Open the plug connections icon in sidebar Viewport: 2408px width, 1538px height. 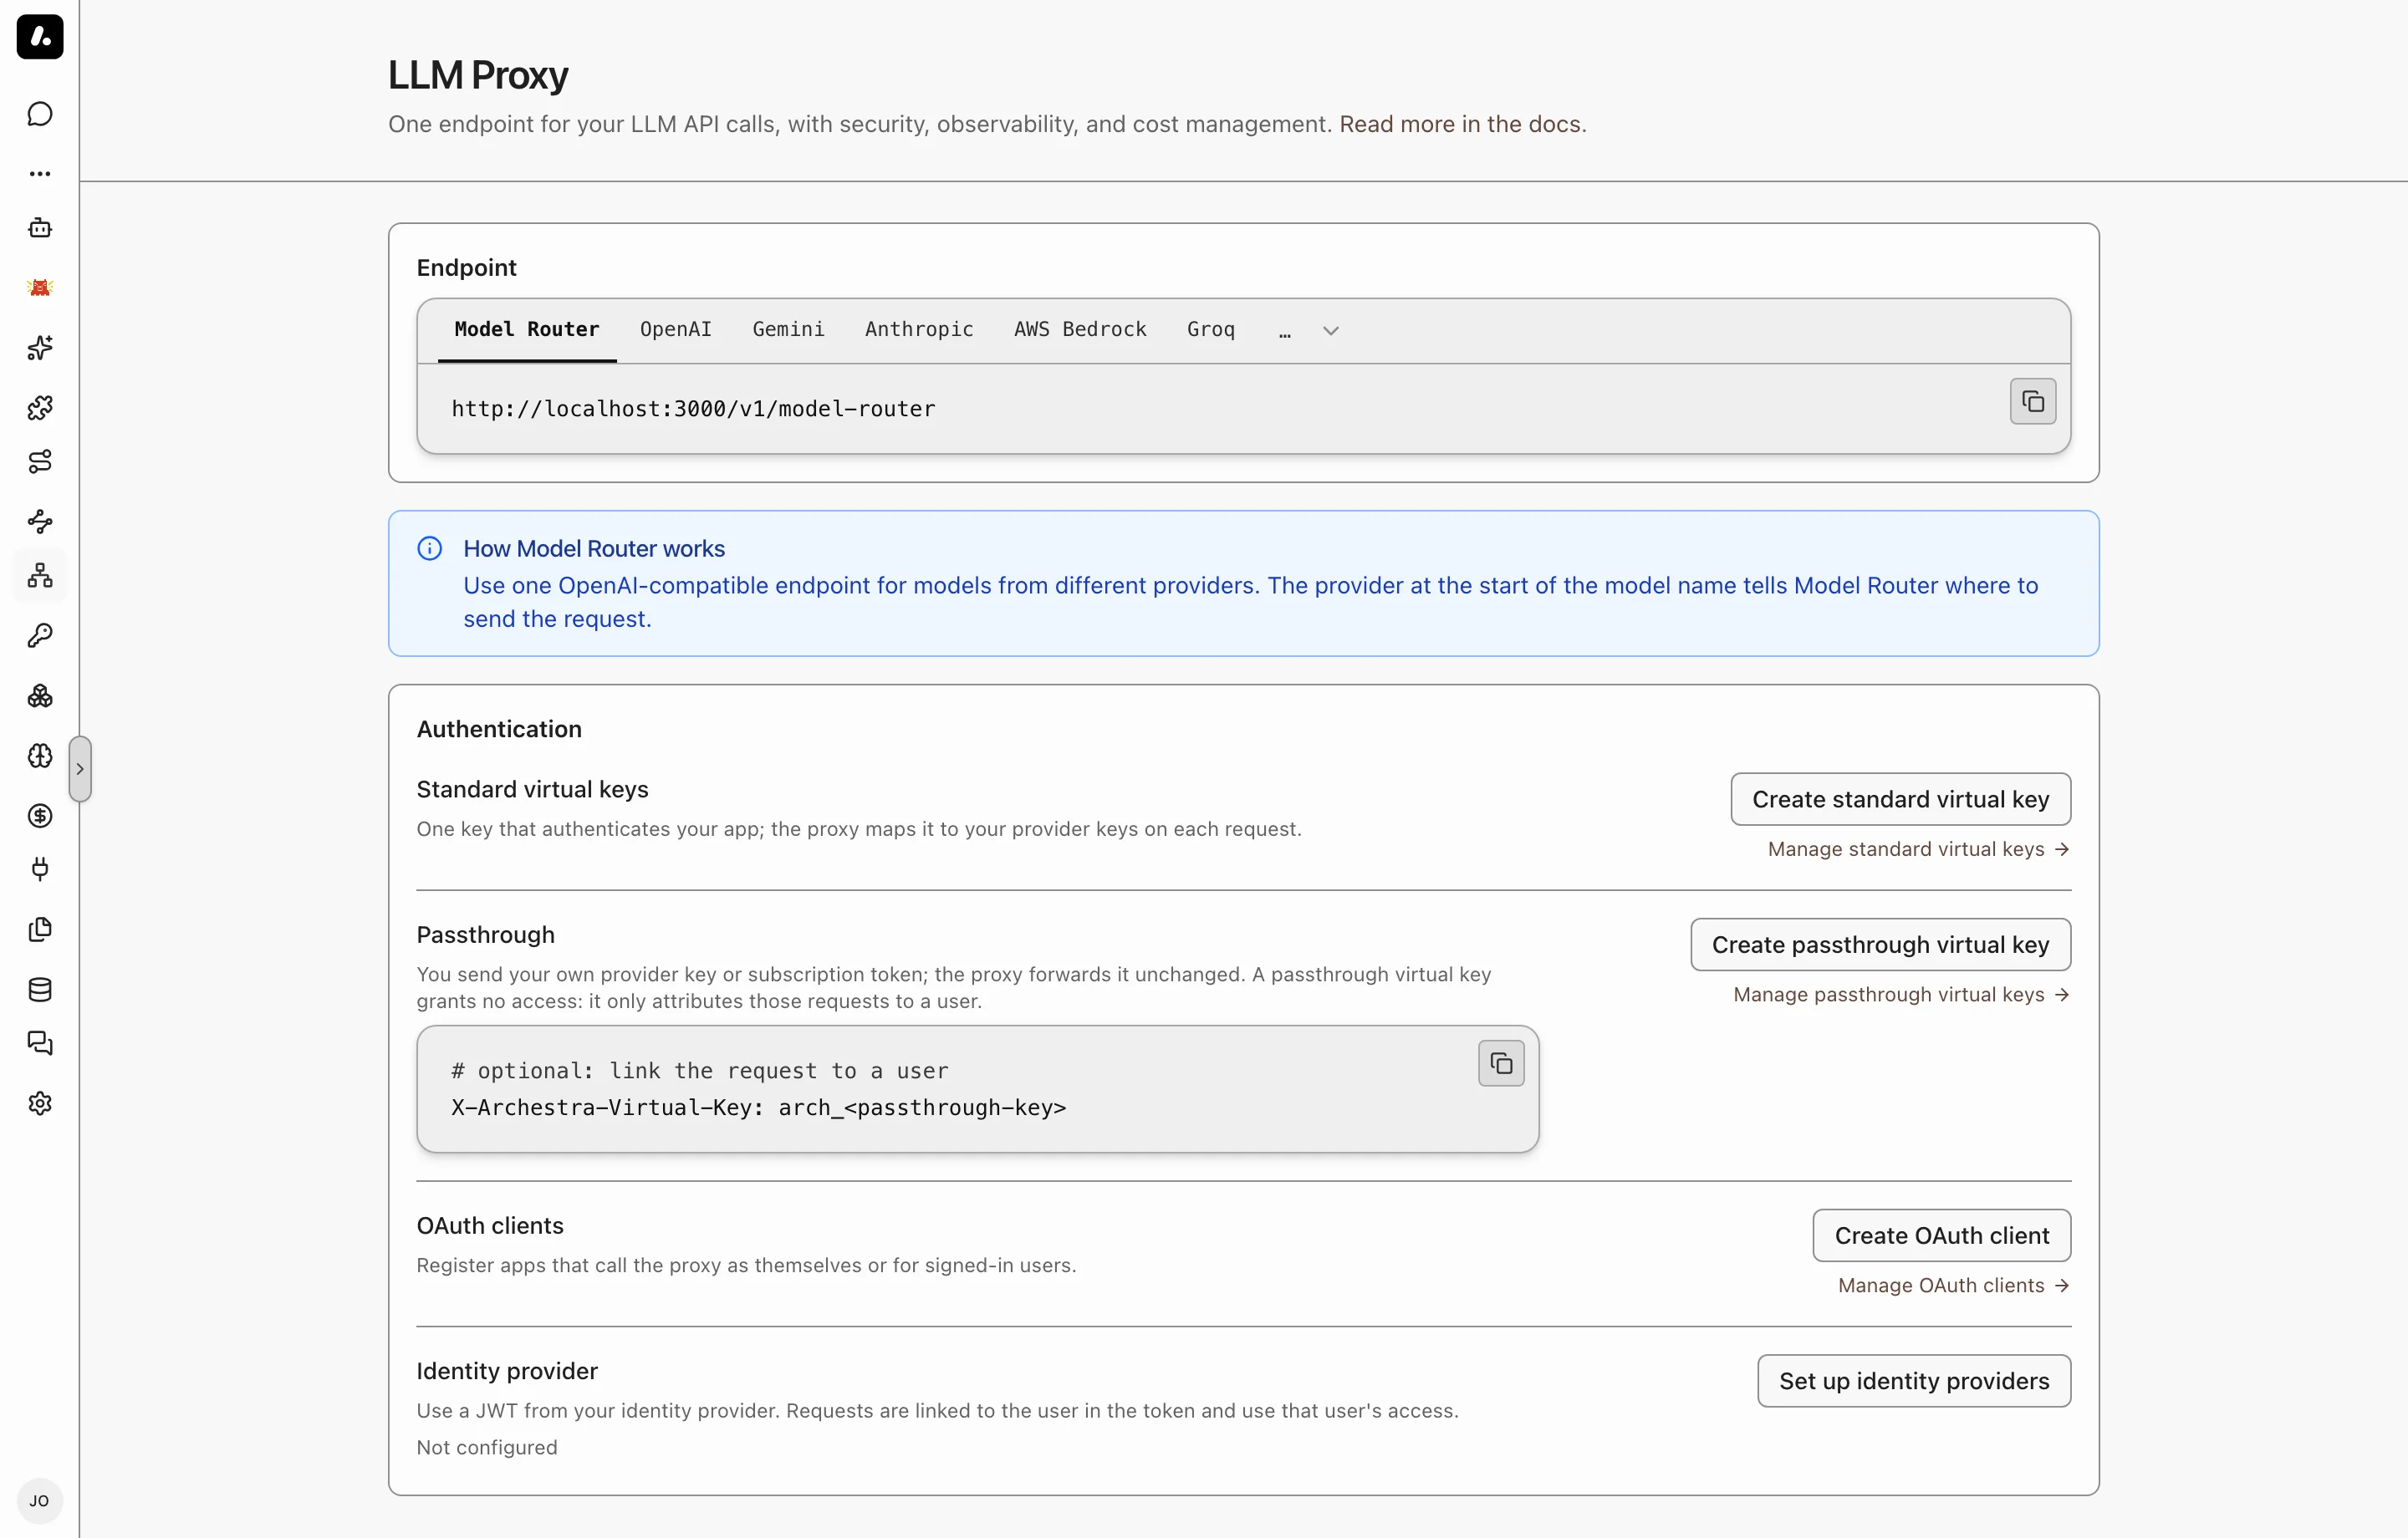click(x=40, y=869)
